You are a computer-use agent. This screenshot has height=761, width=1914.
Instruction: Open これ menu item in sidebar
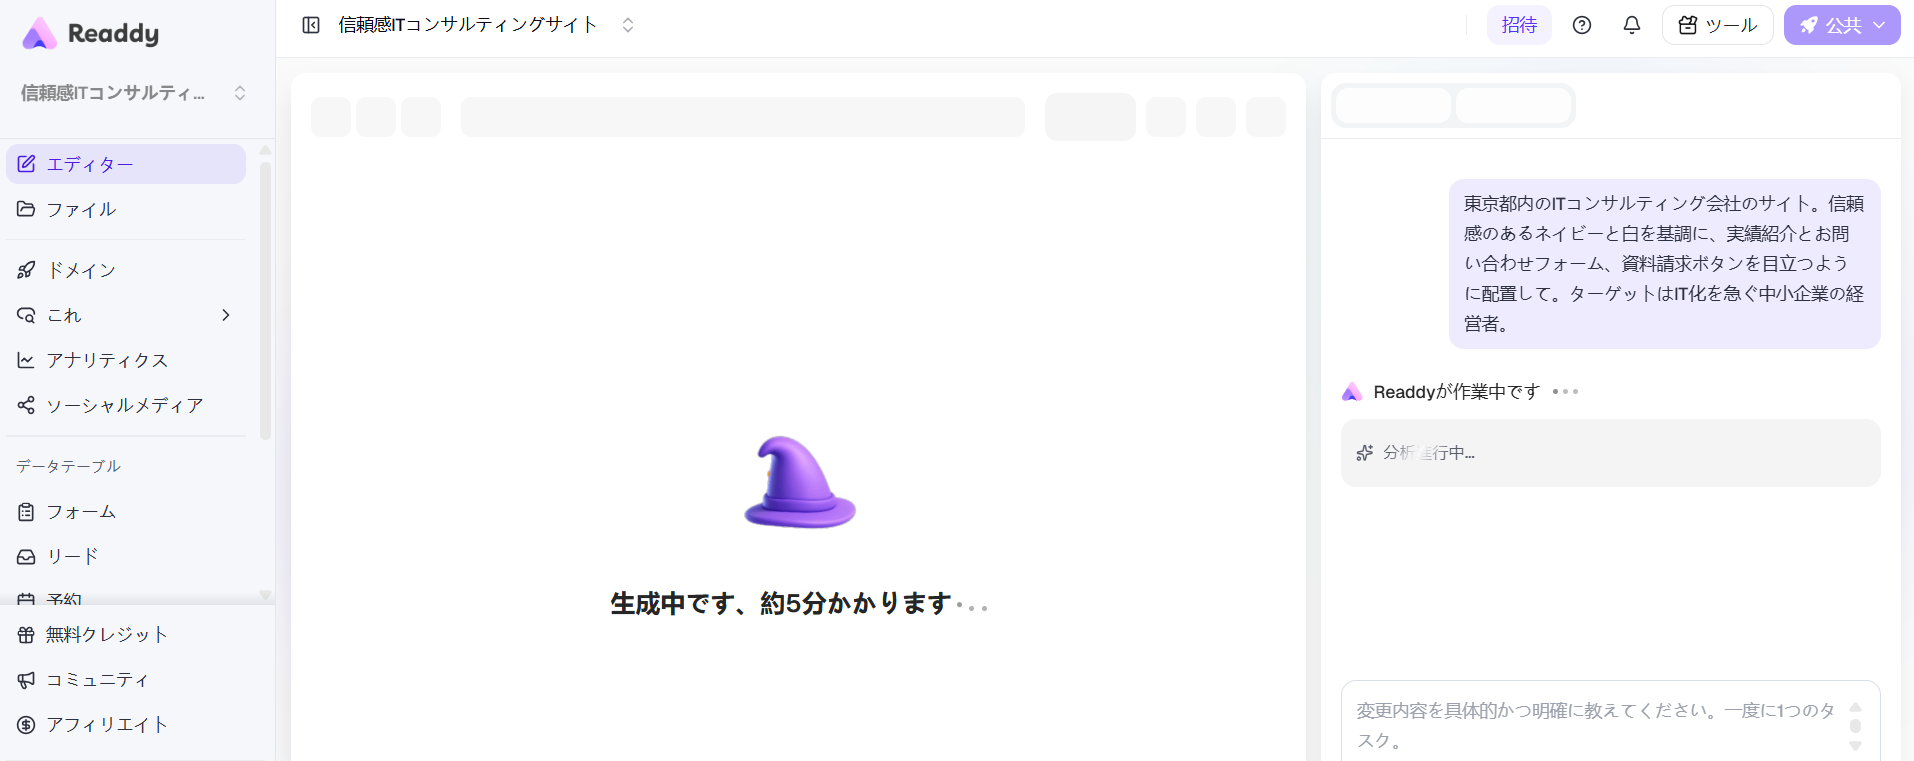(x=126, y=315)
